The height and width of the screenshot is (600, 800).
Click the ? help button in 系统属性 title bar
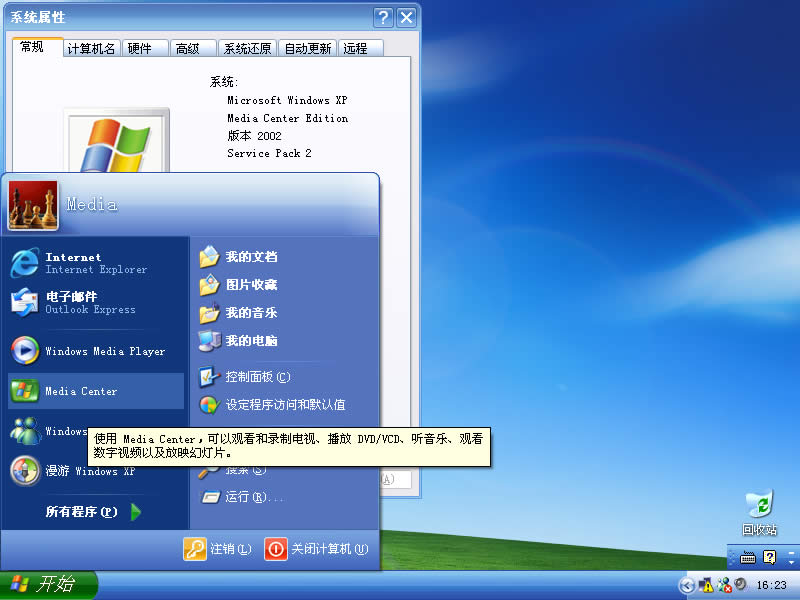(x=384, y=18)
